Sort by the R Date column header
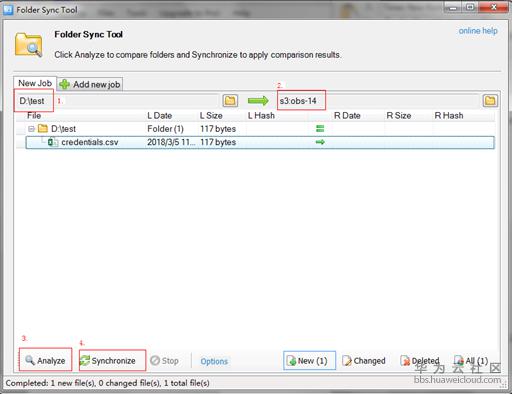The image size is (512, 394). coord(347,116)
